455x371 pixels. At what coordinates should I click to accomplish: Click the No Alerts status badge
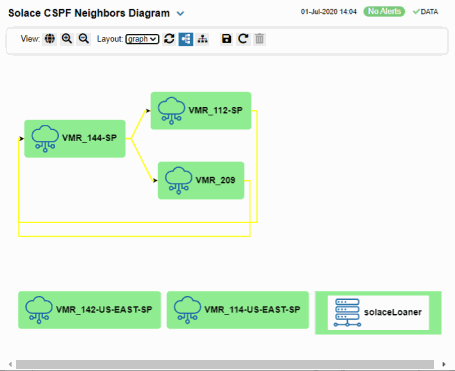[x=384, y=11]
